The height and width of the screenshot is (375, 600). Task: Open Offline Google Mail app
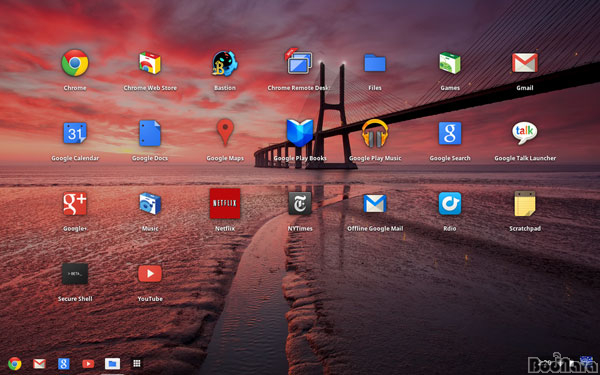click(x=375, y=203)
